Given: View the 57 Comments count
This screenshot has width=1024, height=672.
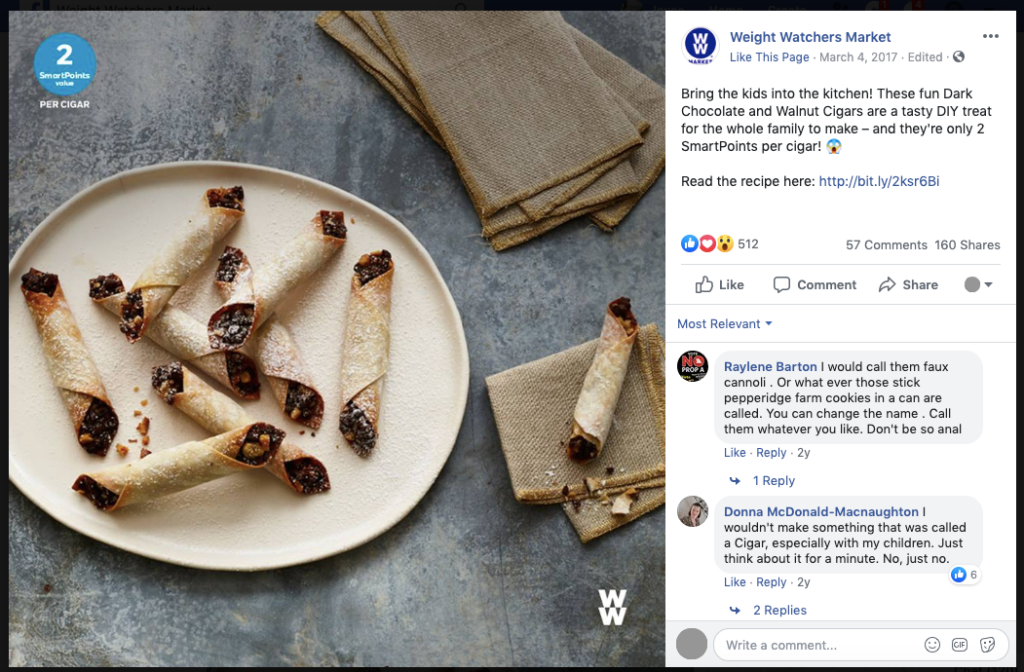Looking at the screenshot, I should (886, 245).
